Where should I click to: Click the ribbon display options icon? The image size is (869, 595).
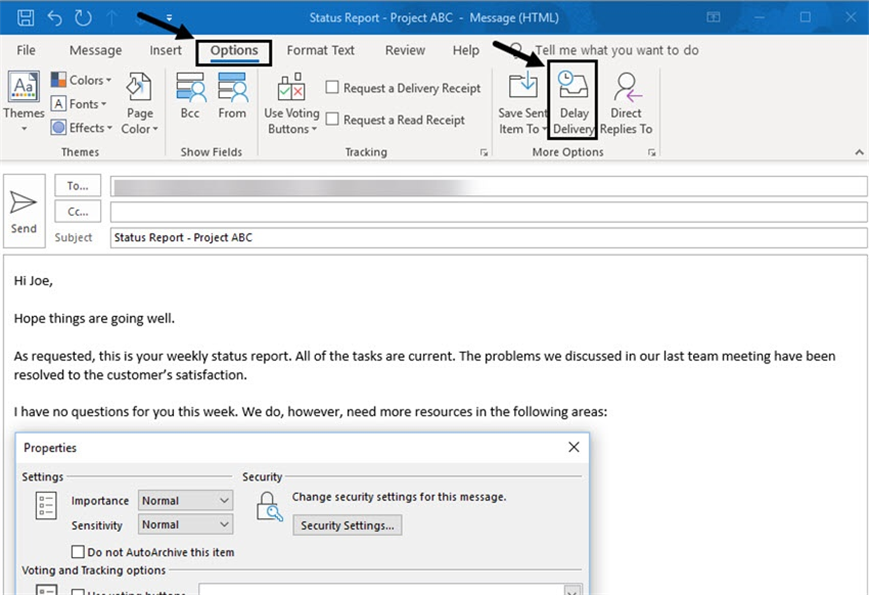pyautogui.click(x=713, y=17)
